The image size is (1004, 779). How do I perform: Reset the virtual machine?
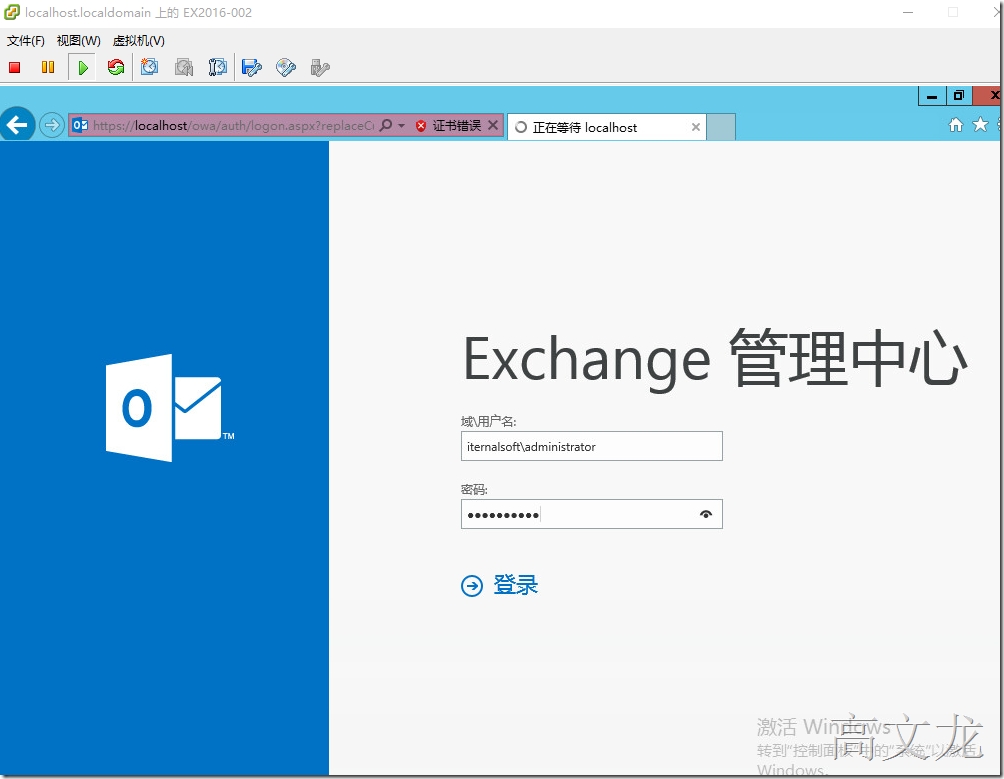(x=116, y=67)
